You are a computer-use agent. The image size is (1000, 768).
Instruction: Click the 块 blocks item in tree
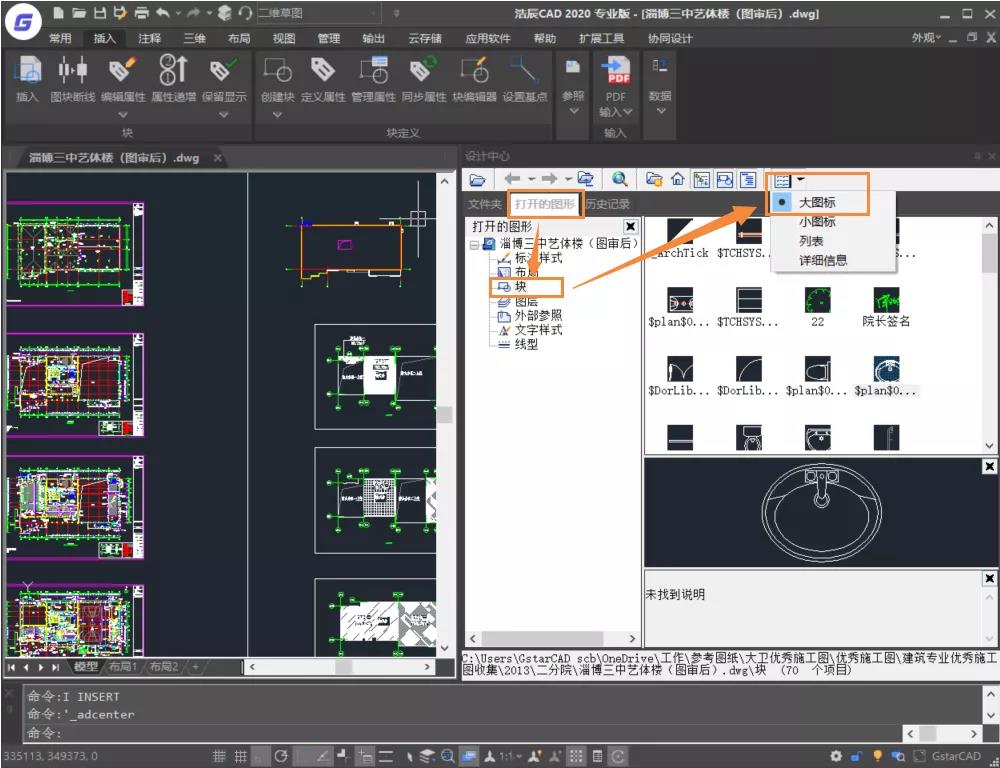521,287
